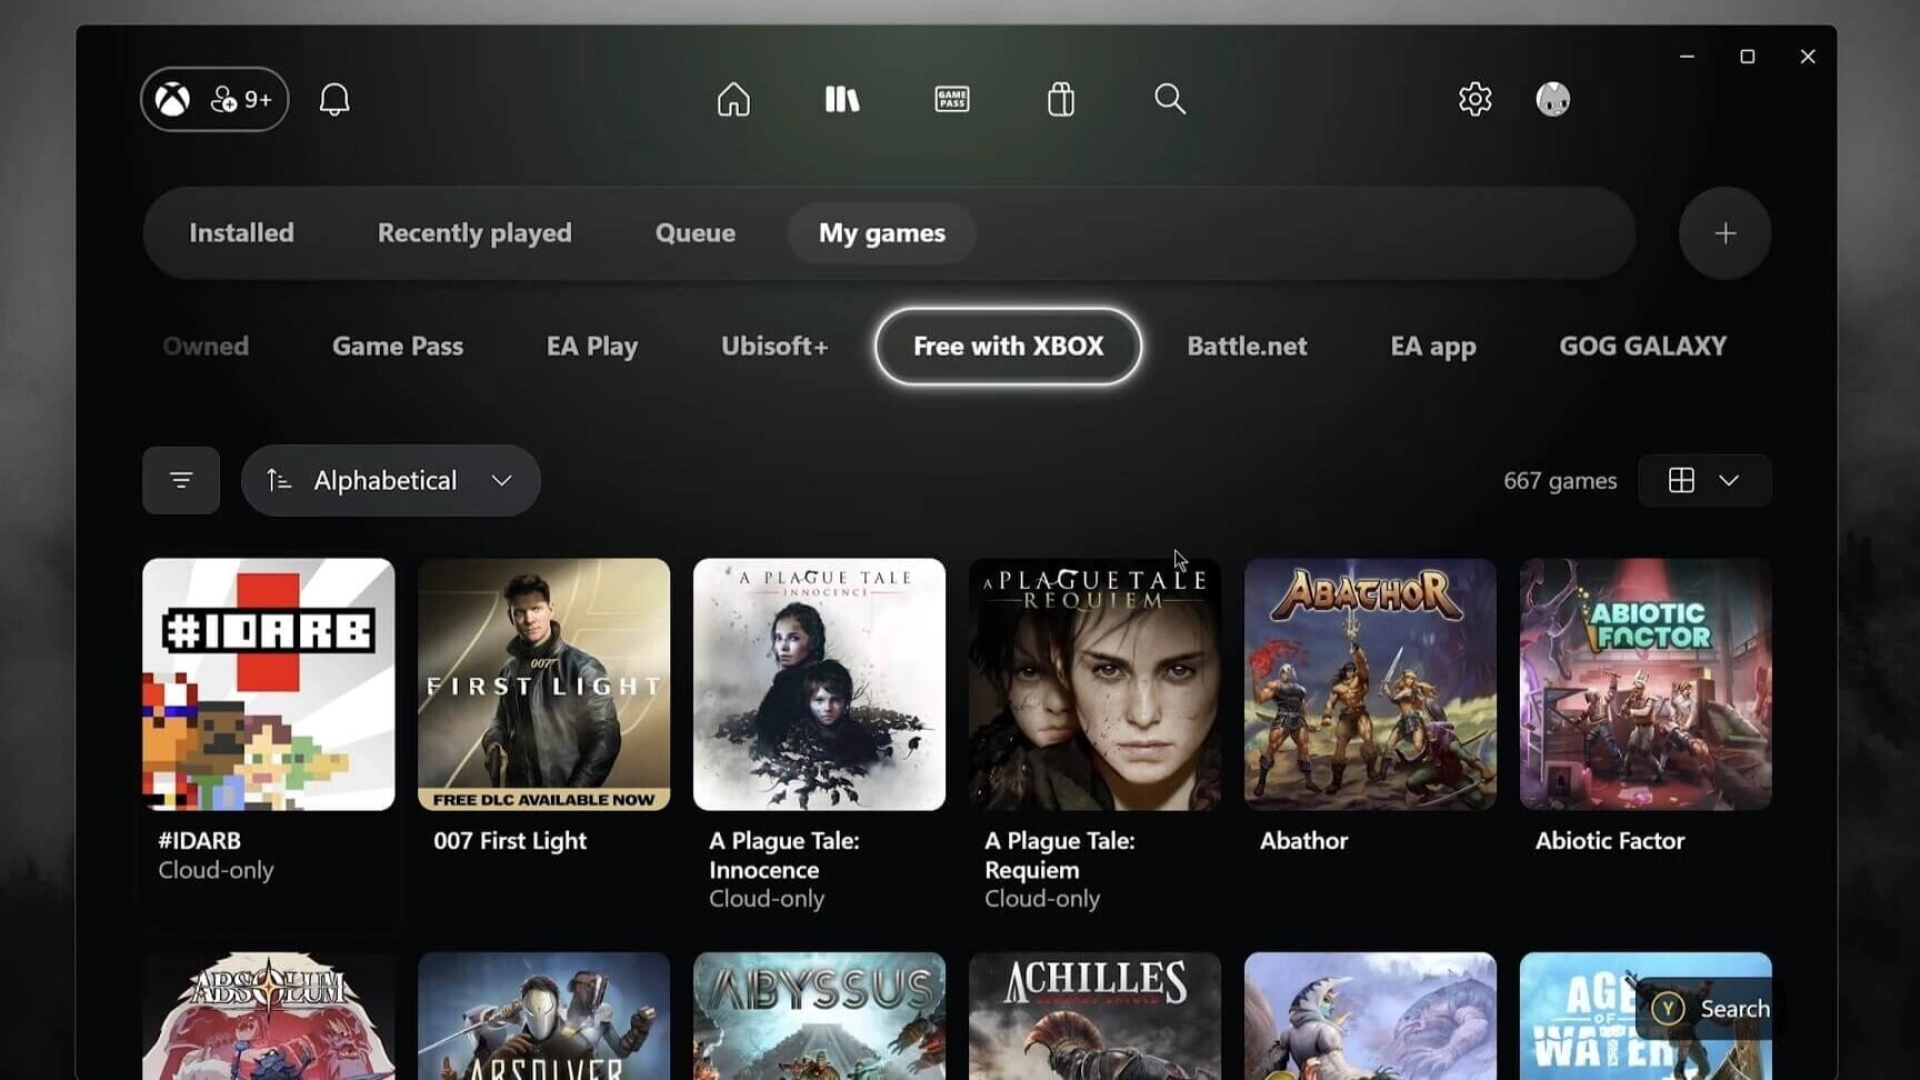Open the notifications bell
The image size is (1920, 1080).
point(334,99)
